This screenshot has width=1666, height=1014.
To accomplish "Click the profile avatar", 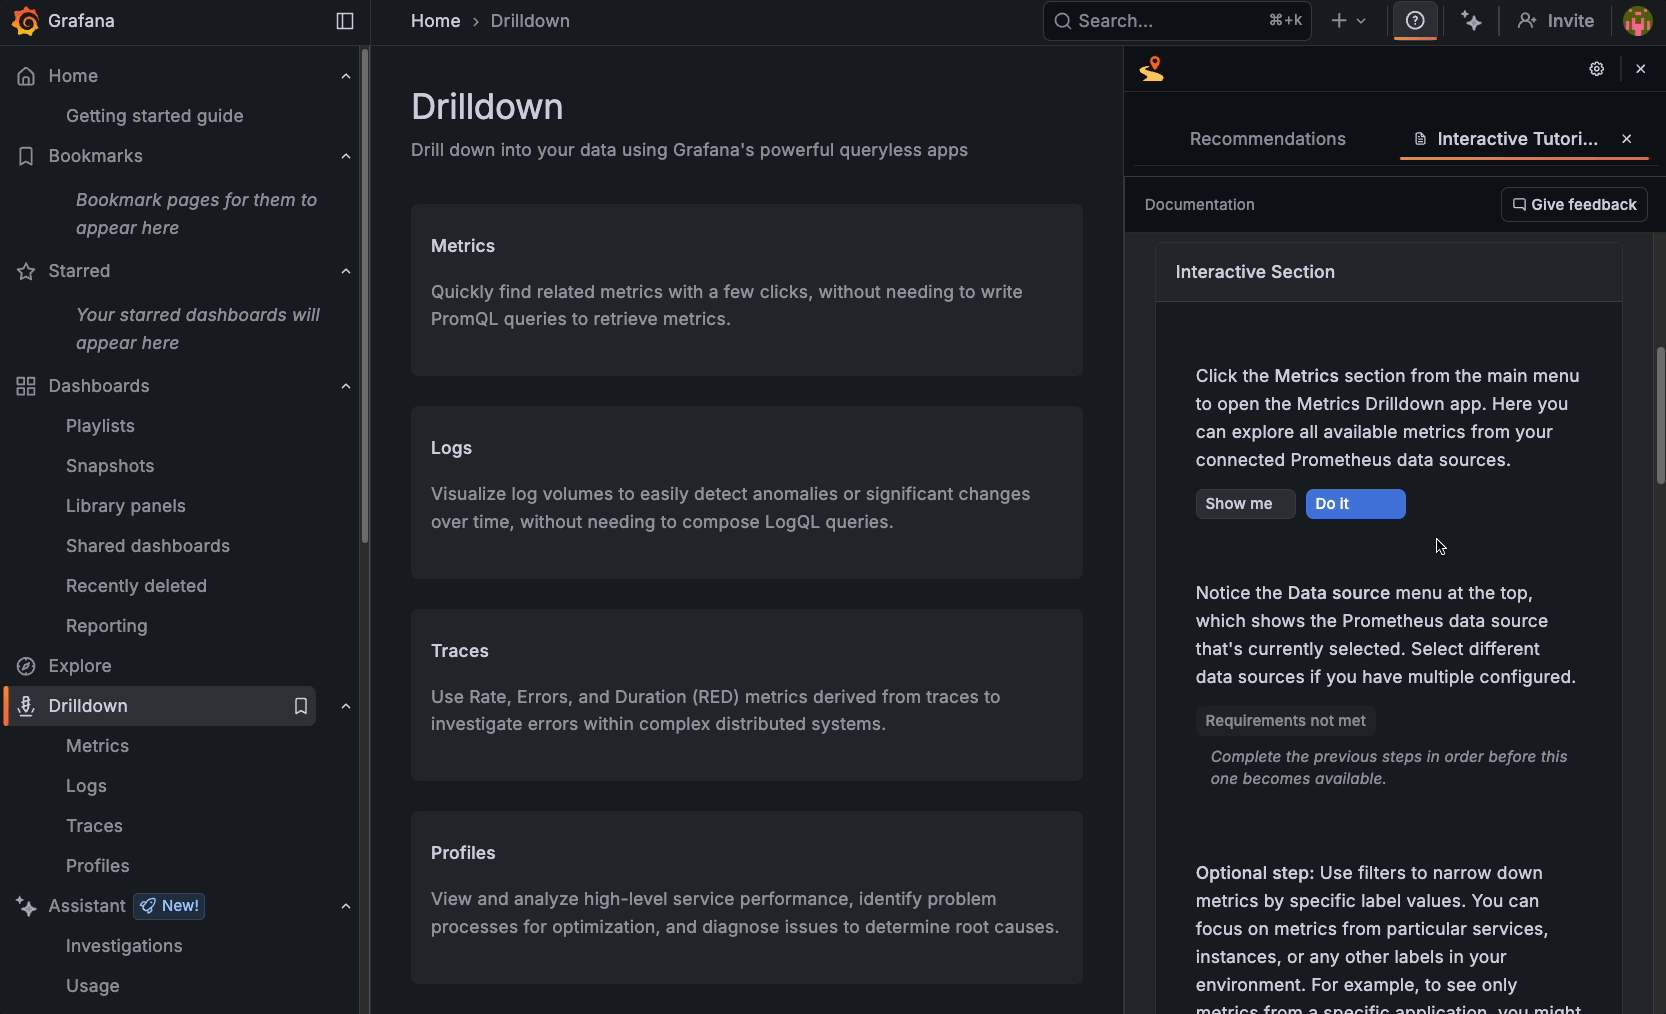I will click(x=1637, y=20).
